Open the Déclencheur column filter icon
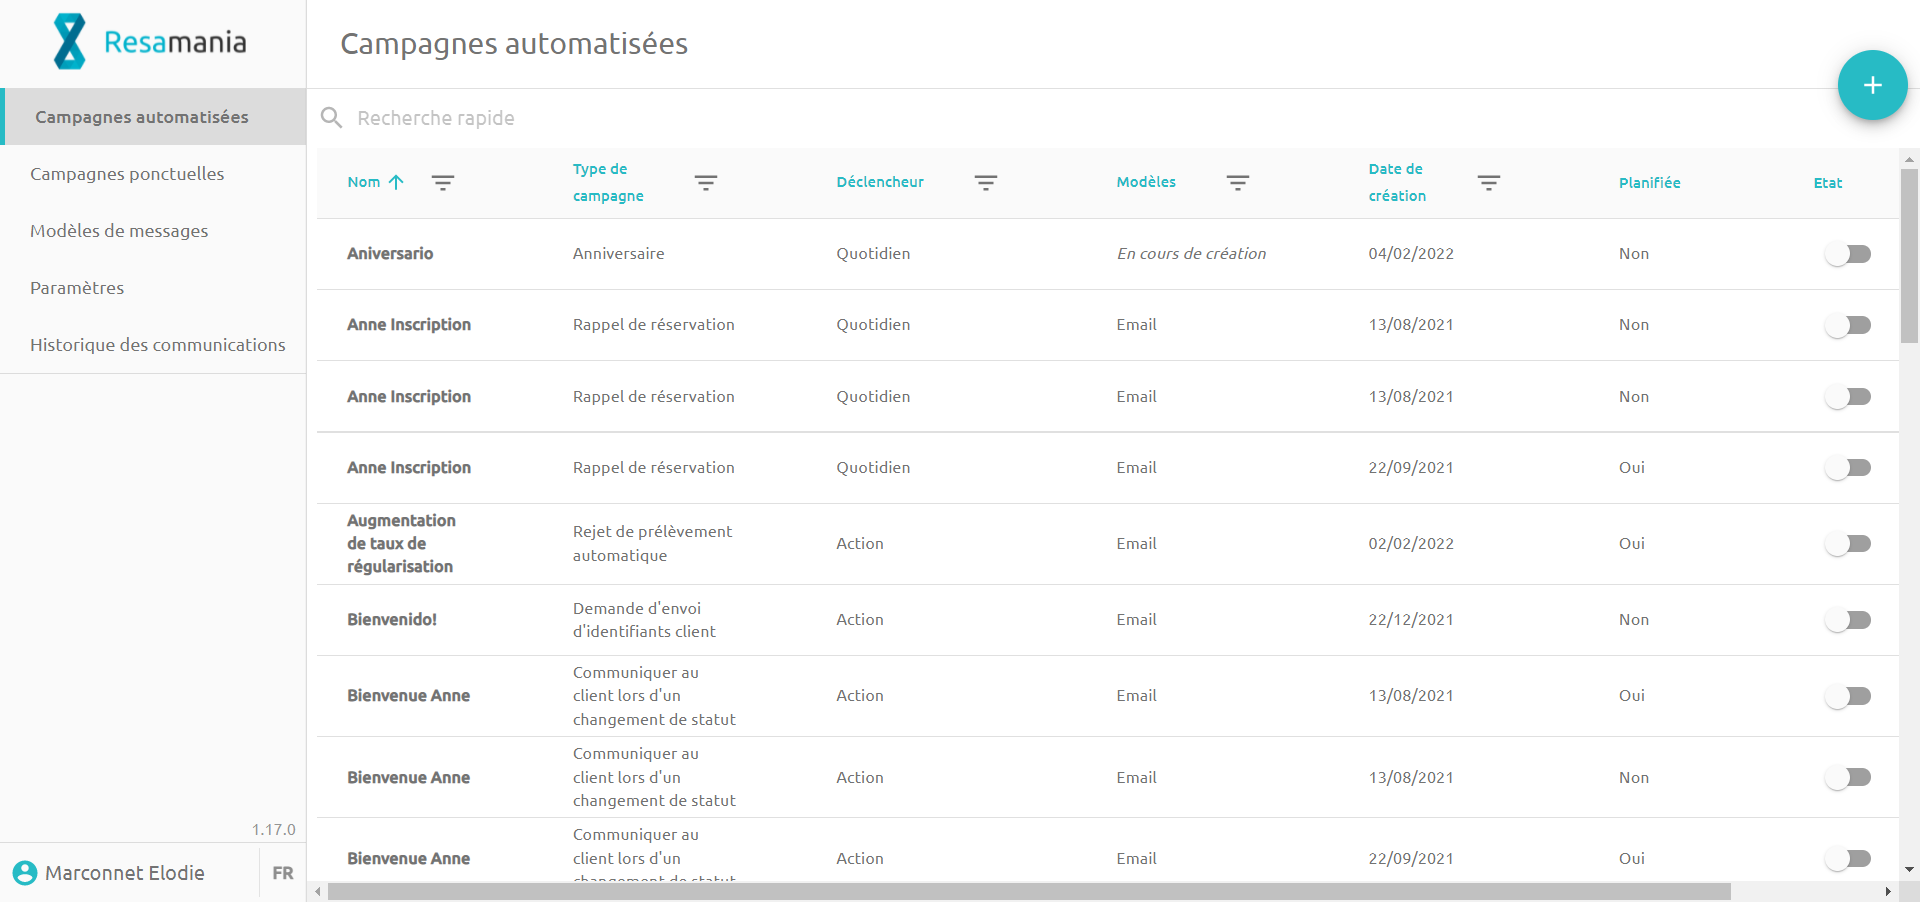Viewport: 1920px width, 902px height. click(986, 182)
